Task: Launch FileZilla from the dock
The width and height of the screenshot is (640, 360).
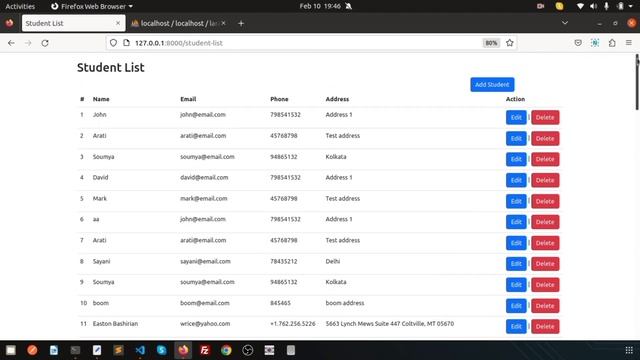Action: click(x=204, y=350)
